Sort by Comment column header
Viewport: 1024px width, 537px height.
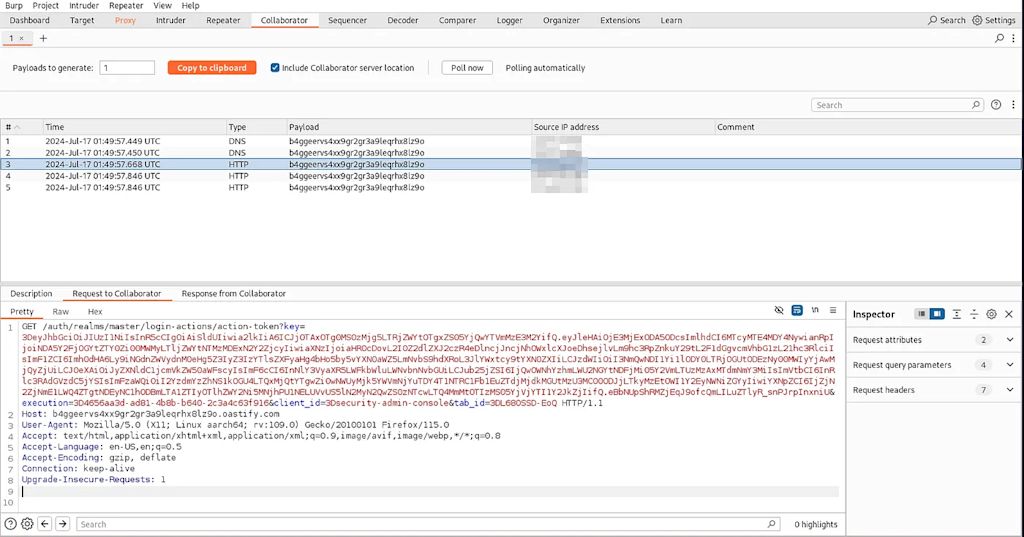click(868, 127)
